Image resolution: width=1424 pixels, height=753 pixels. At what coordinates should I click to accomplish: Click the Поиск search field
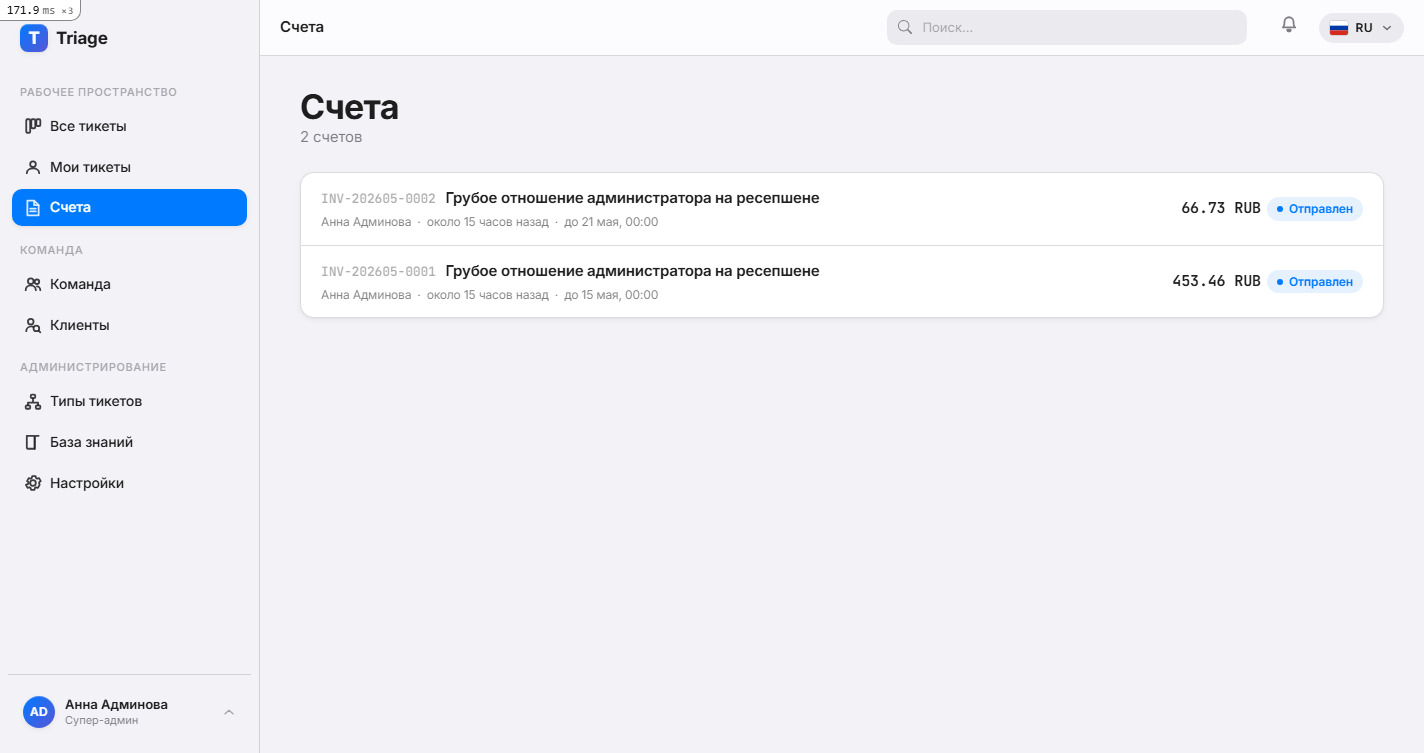coord(1067,28)
